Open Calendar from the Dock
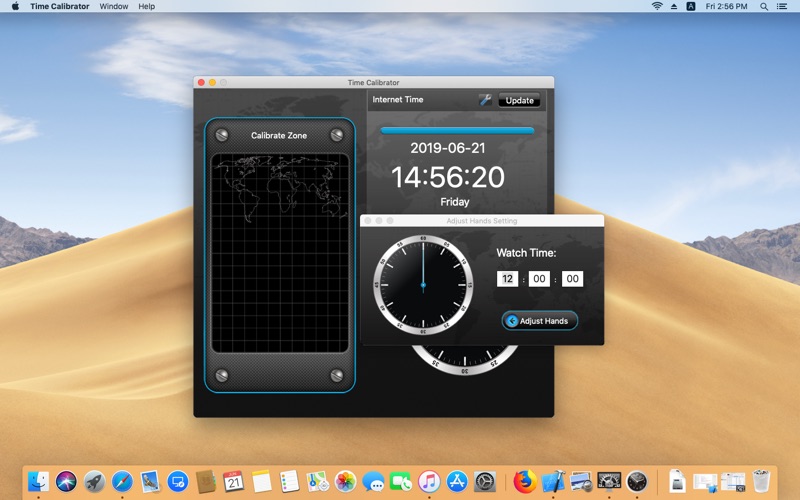The image size is (800, 500). (234, 481)
